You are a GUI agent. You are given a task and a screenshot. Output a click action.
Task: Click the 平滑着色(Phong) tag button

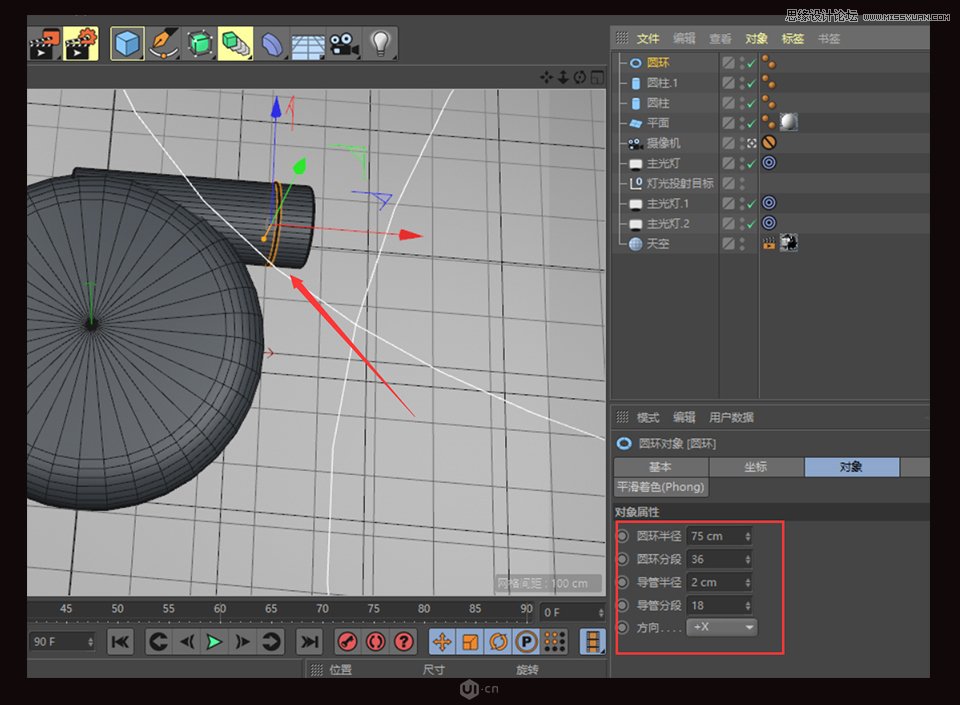[660, 487]
